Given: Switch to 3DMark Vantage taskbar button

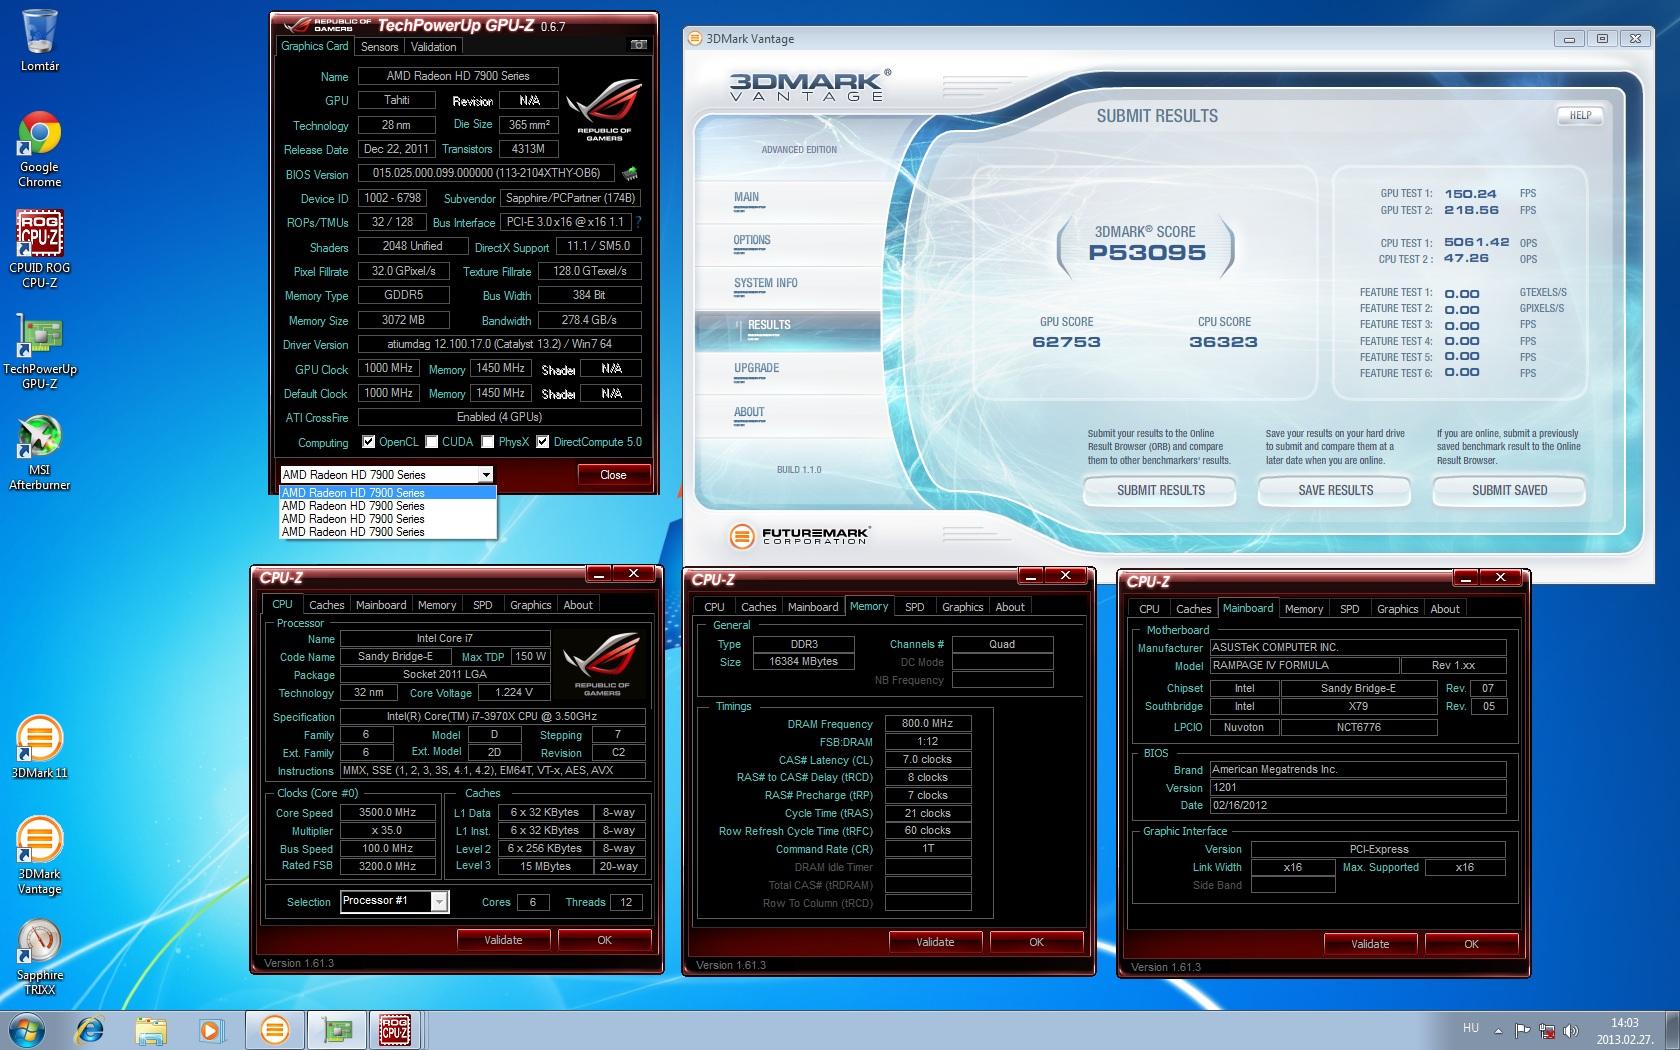Looking at the screenshot, I should (275, 1029).
